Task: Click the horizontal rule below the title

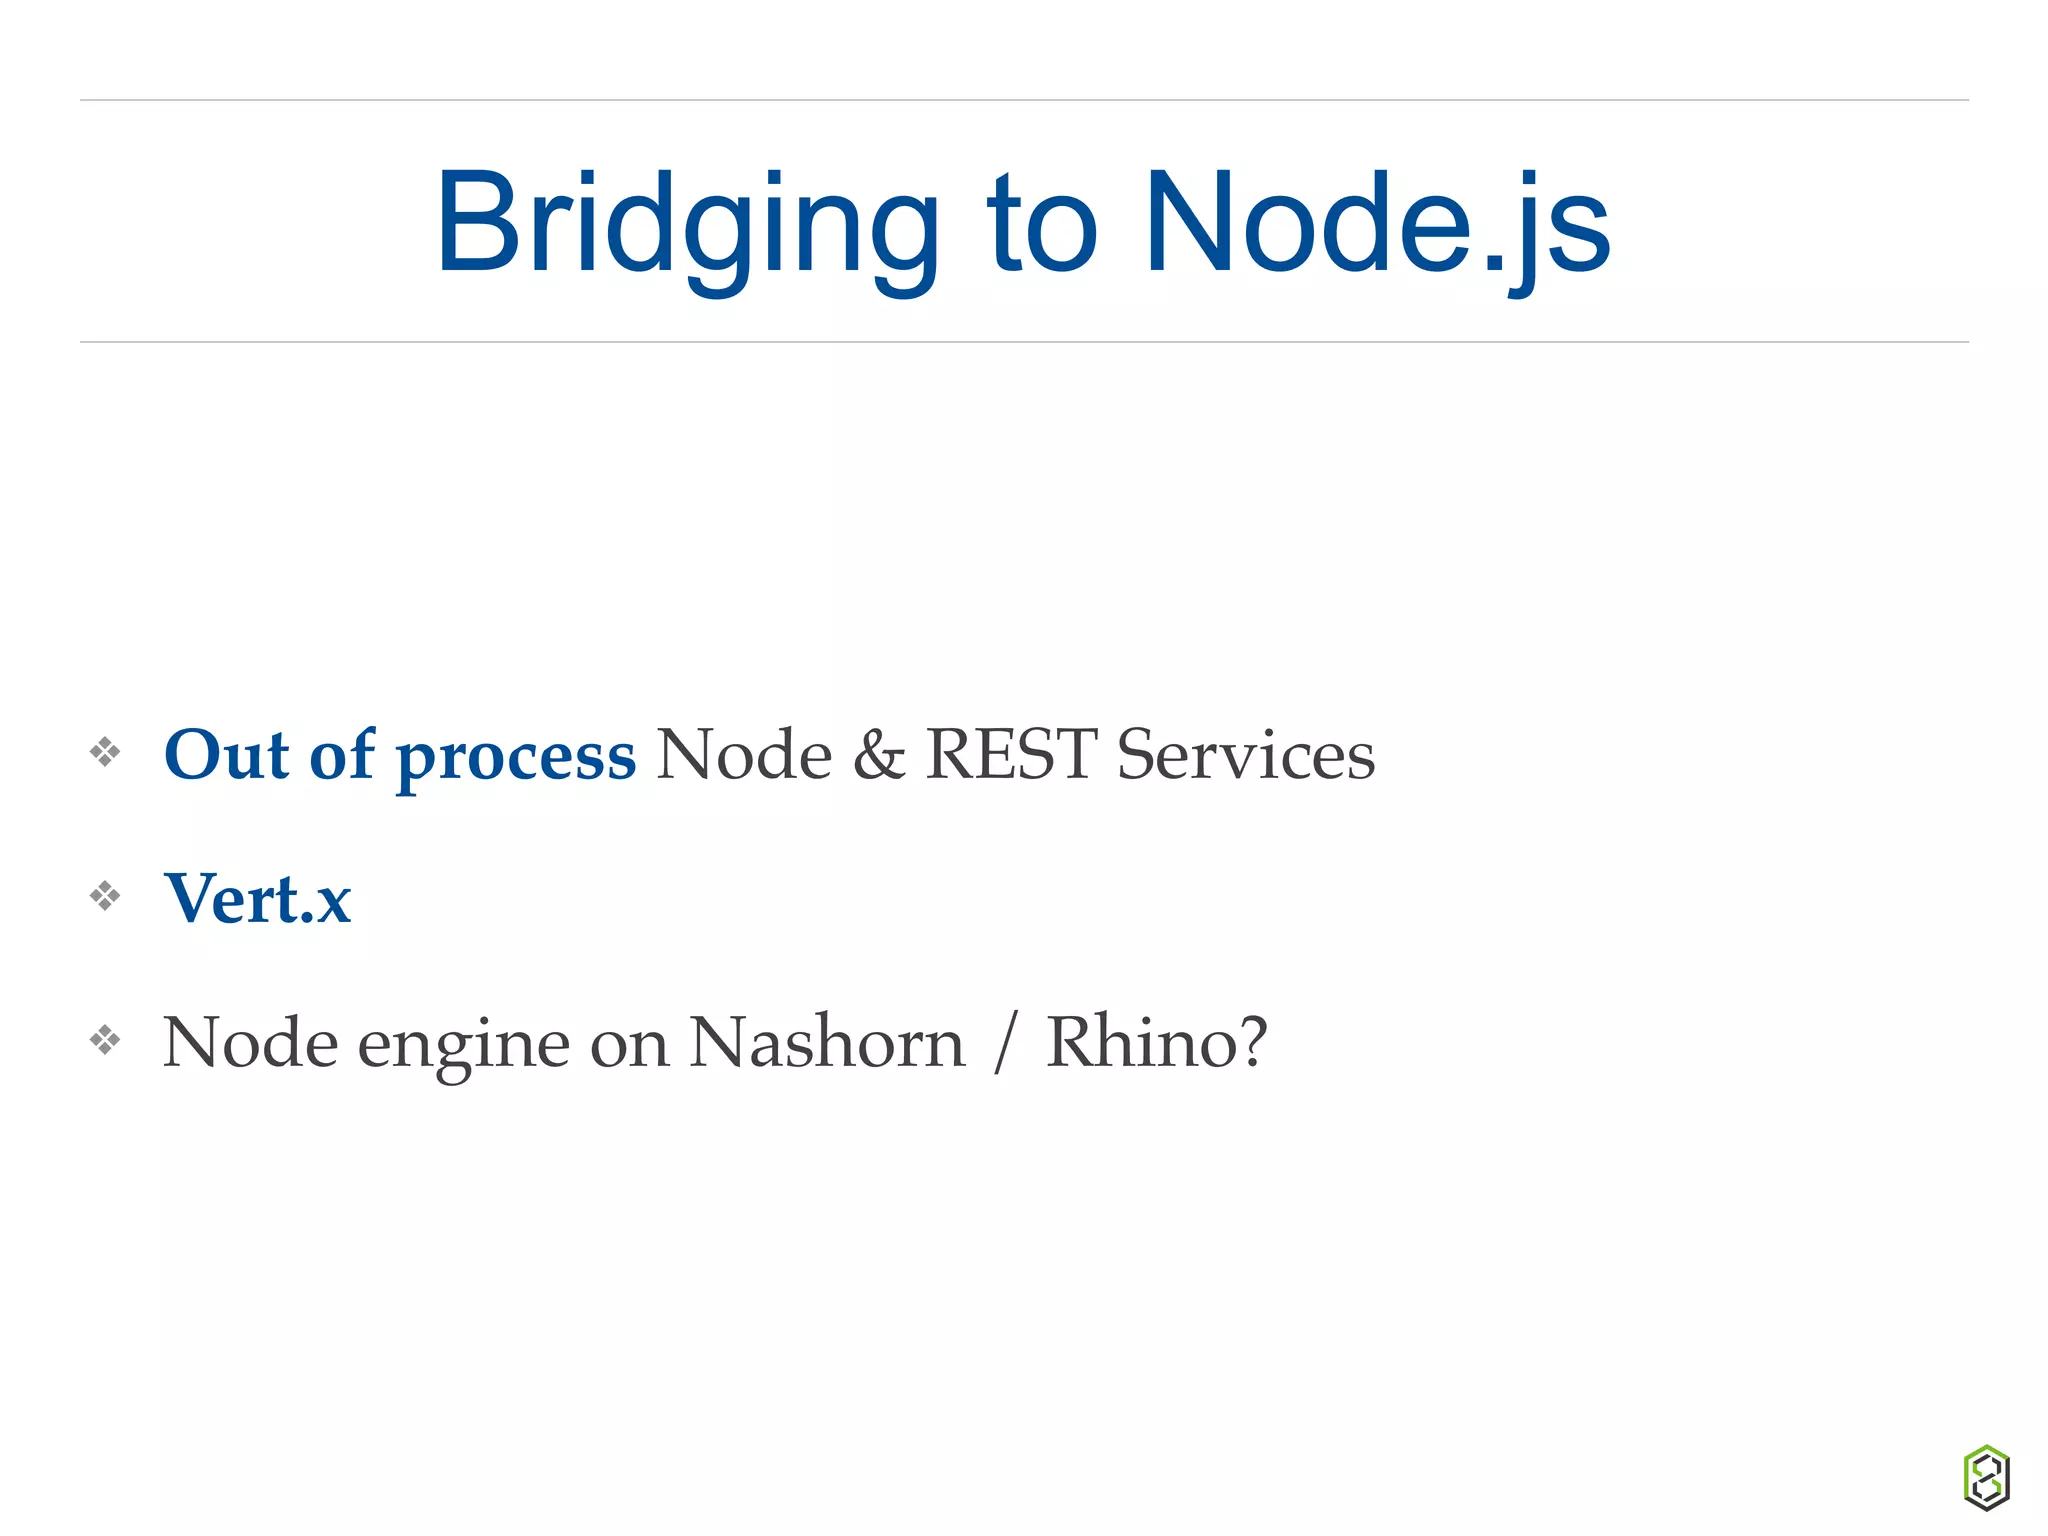Action: click(1022, 342)
